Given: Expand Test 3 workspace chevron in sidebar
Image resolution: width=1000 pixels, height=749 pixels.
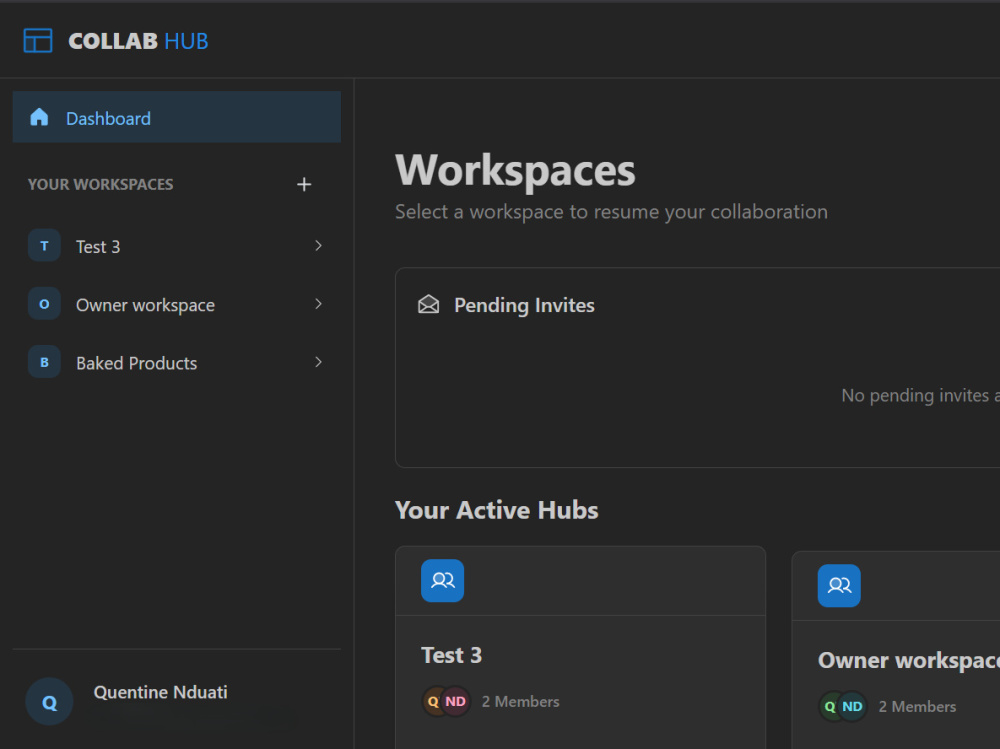Looking at the screenshot, I should click(x=318, y=246).
